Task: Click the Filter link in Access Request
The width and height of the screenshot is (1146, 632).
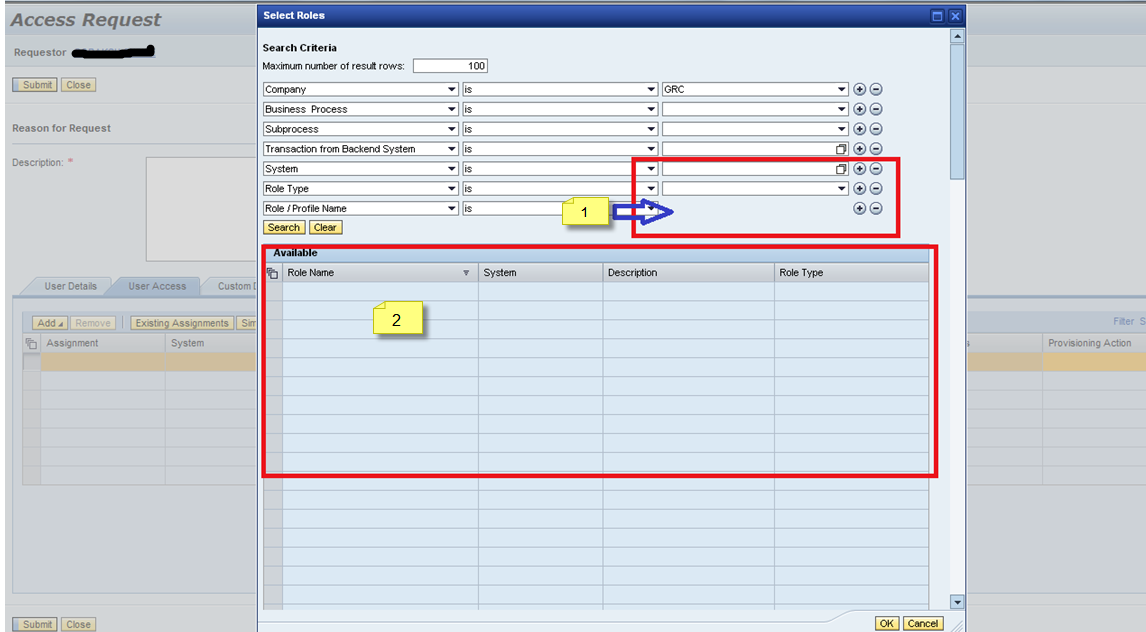Action: click(x=1123, y=321)
